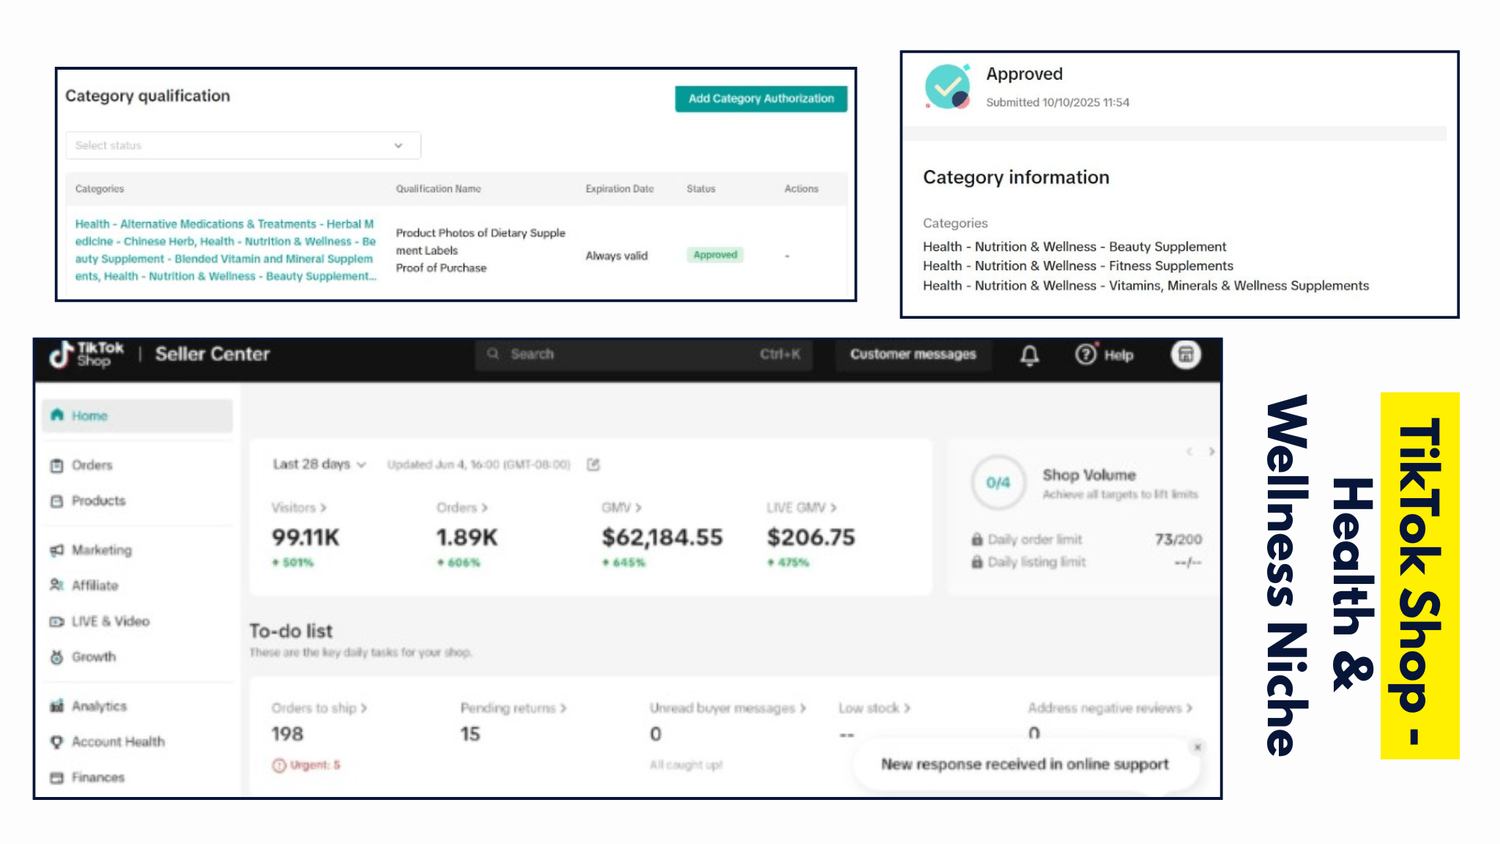Click the Approved checkmark icon
Image resolution: width=1500 pixels, height=844 pixels.
[947, 87]
